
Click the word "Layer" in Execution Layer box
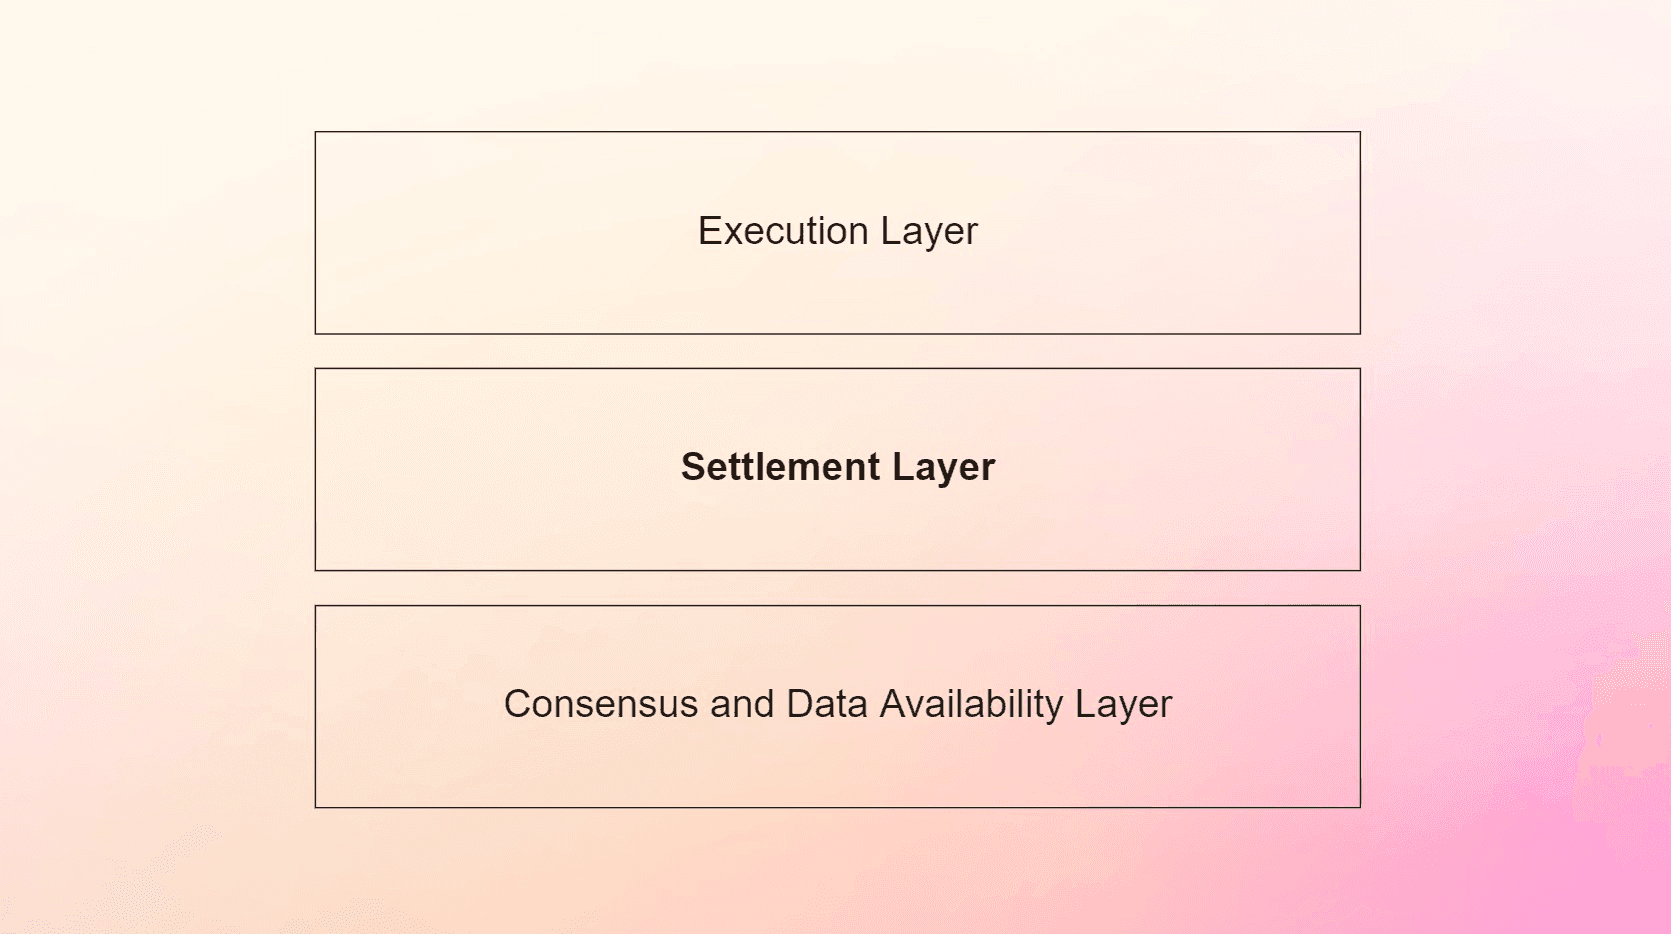929,232
